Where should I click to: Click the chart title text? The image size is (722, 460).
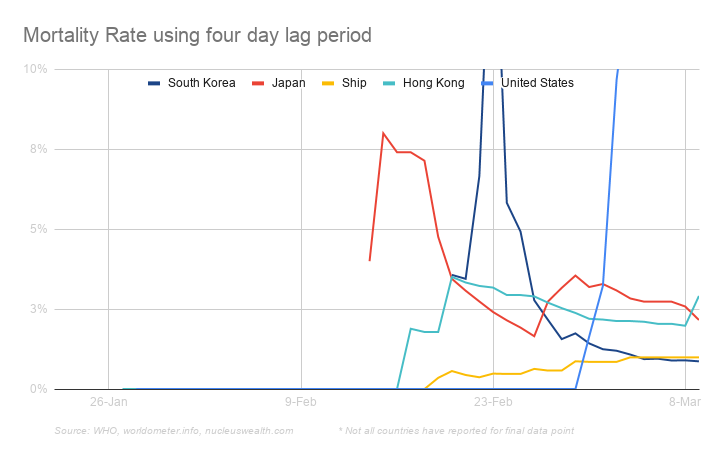click(197, 36)
